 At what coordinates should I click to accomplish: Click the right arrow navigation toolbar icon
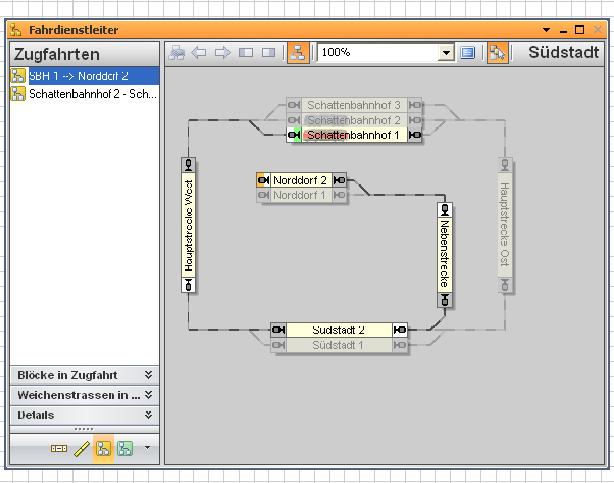coord(222,53)
